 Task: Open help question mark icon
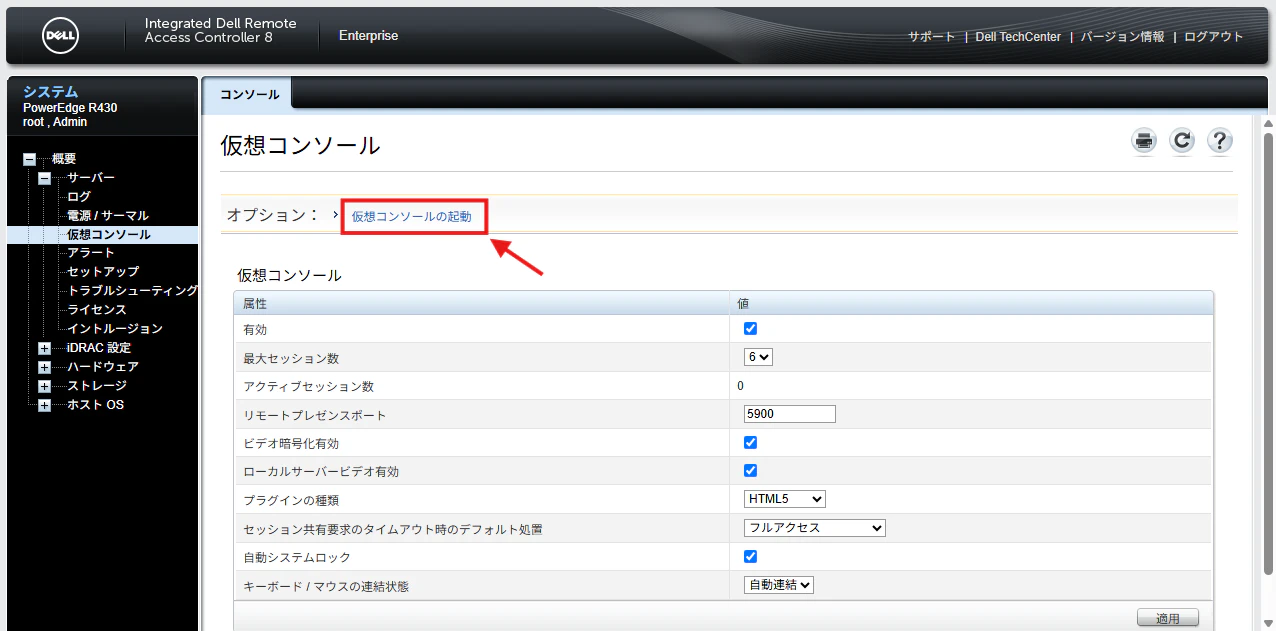[1219, 141]
